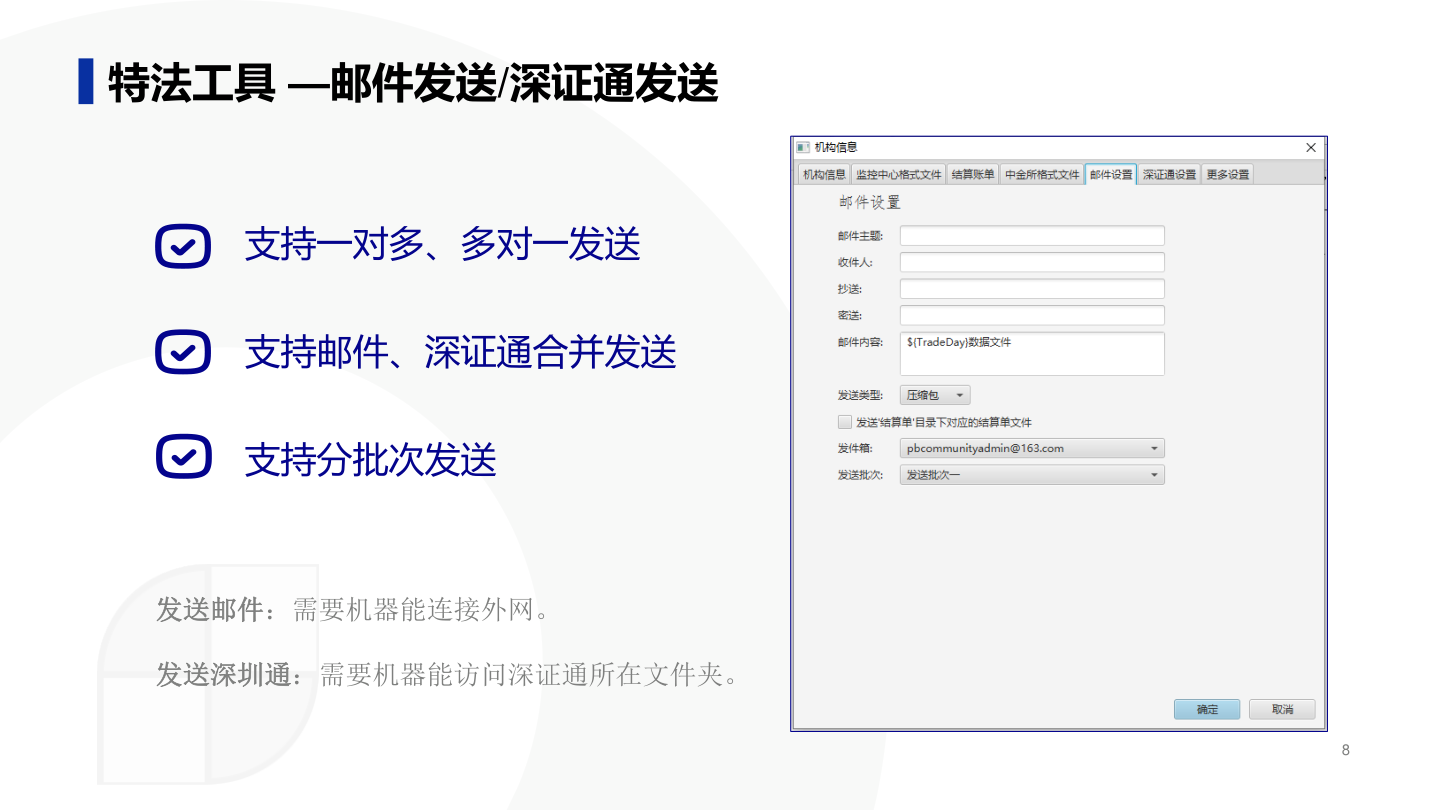Viewport: 1440px width, 810px height.
Task: Click the 邮件设置 tab
Action: click(x=1111, y=175)
